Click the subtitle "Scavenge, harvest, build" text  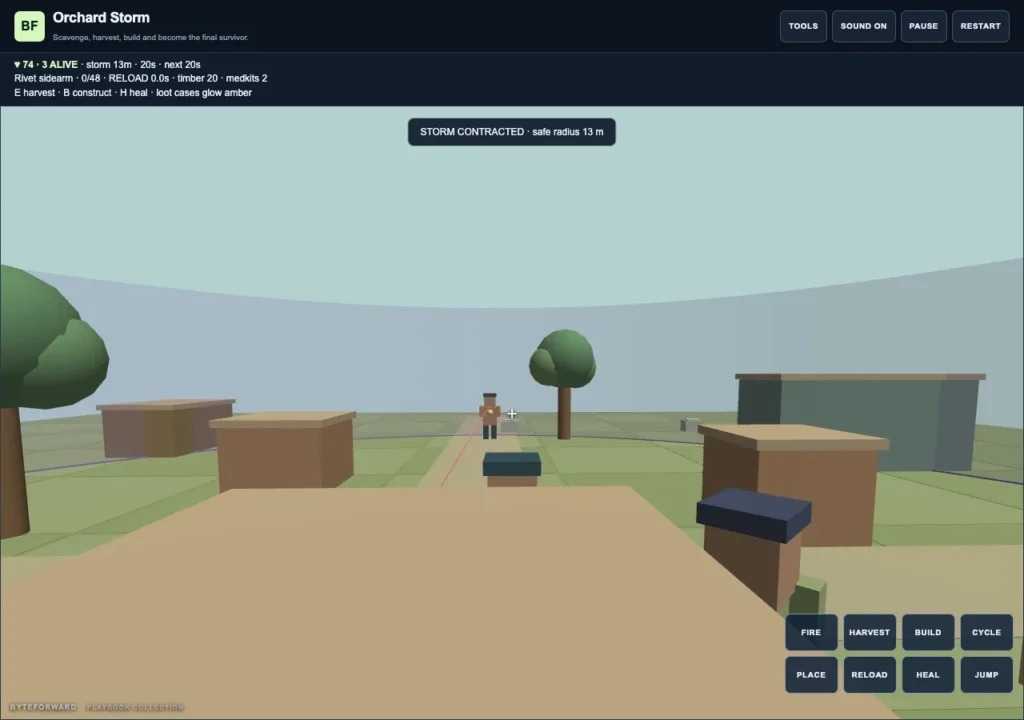tap(150, 37)
